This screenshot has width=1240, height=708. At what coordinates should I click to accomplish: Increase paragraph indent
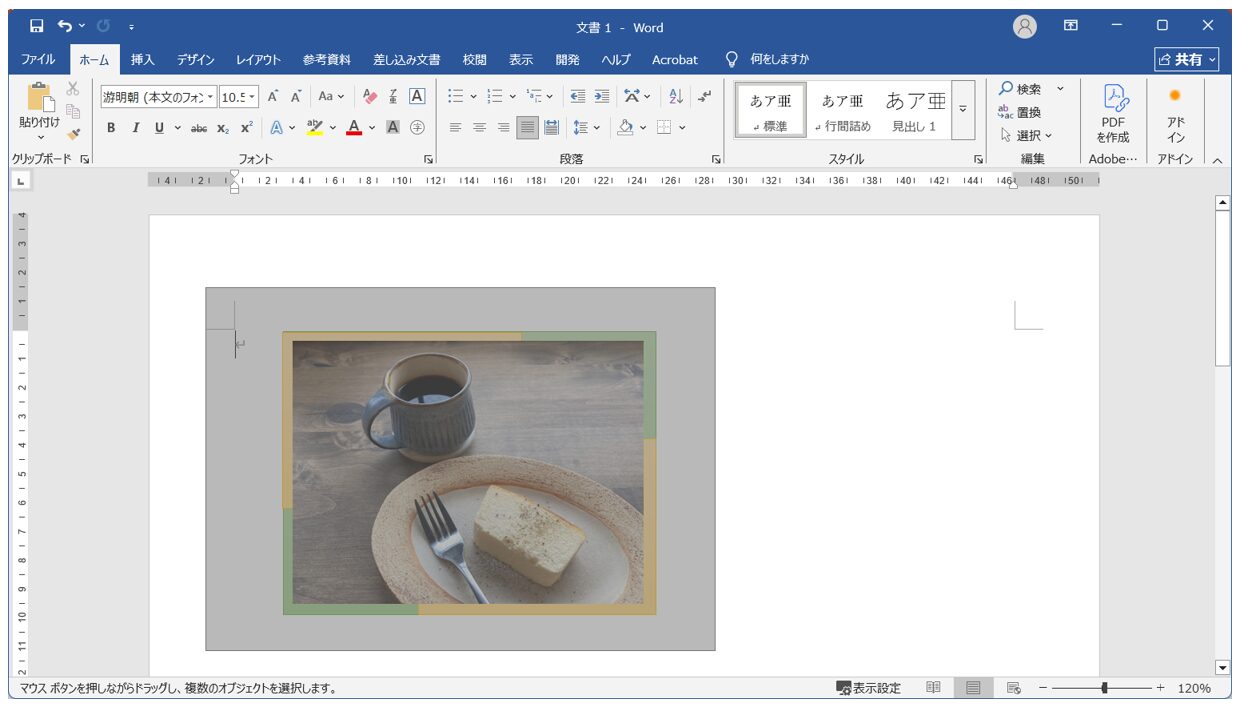[x=601, y=97]
